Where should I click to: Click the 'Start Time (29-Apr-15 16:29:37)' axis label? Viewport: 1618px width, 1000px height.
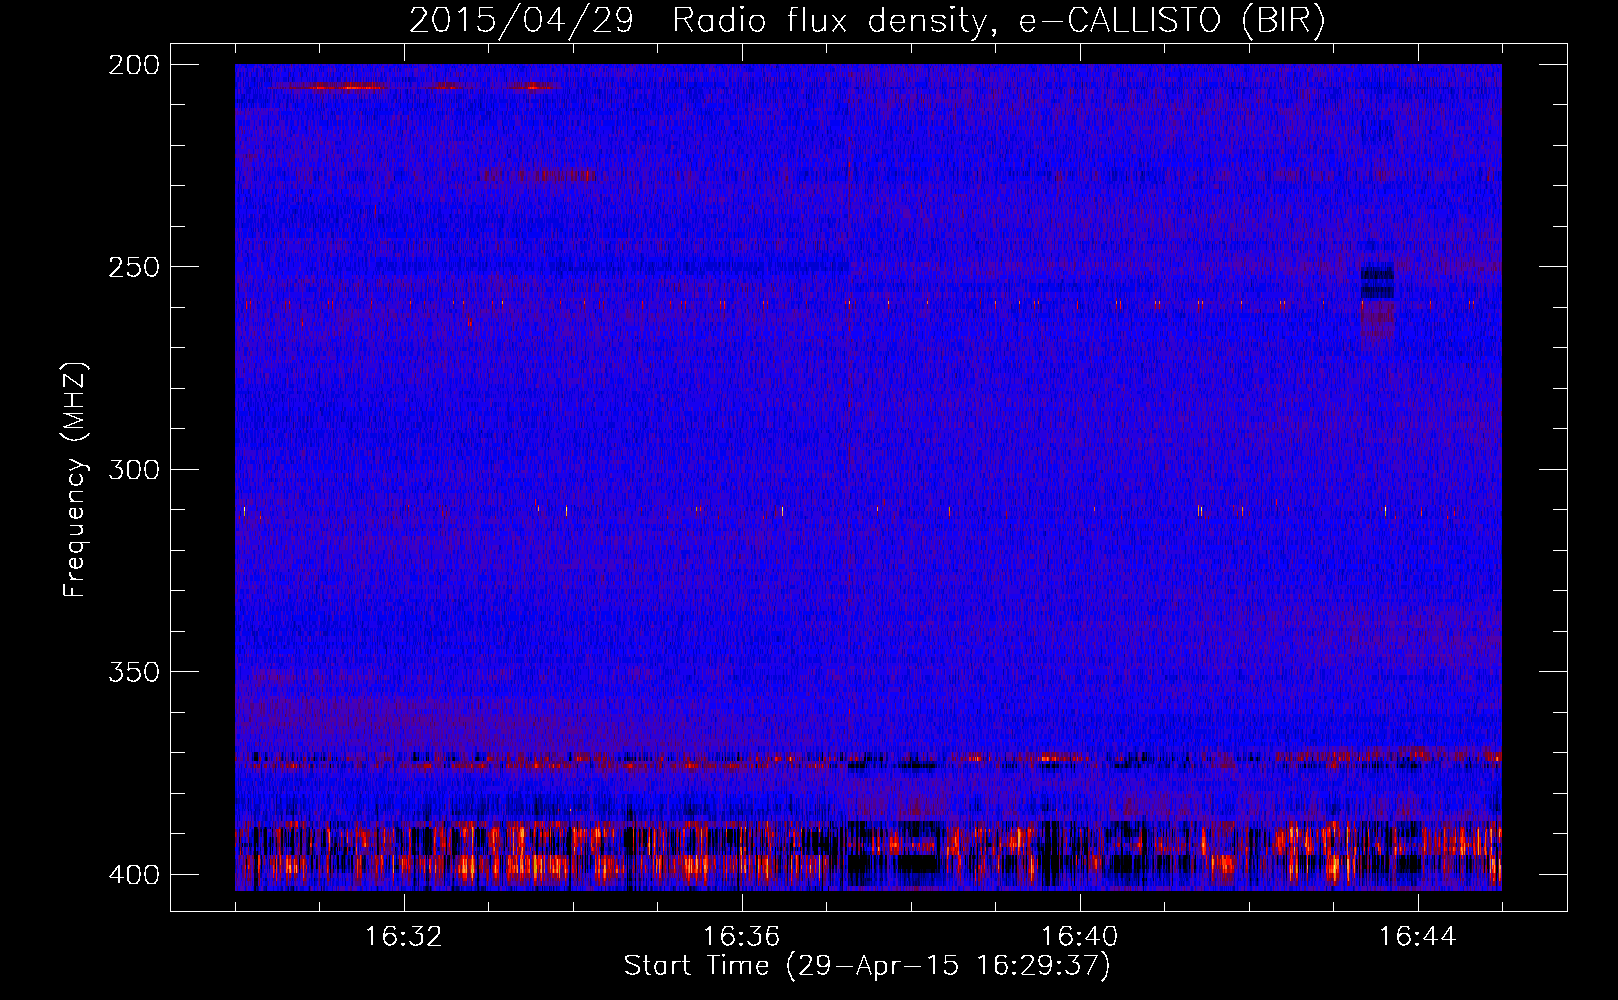[x=867, y=966]
